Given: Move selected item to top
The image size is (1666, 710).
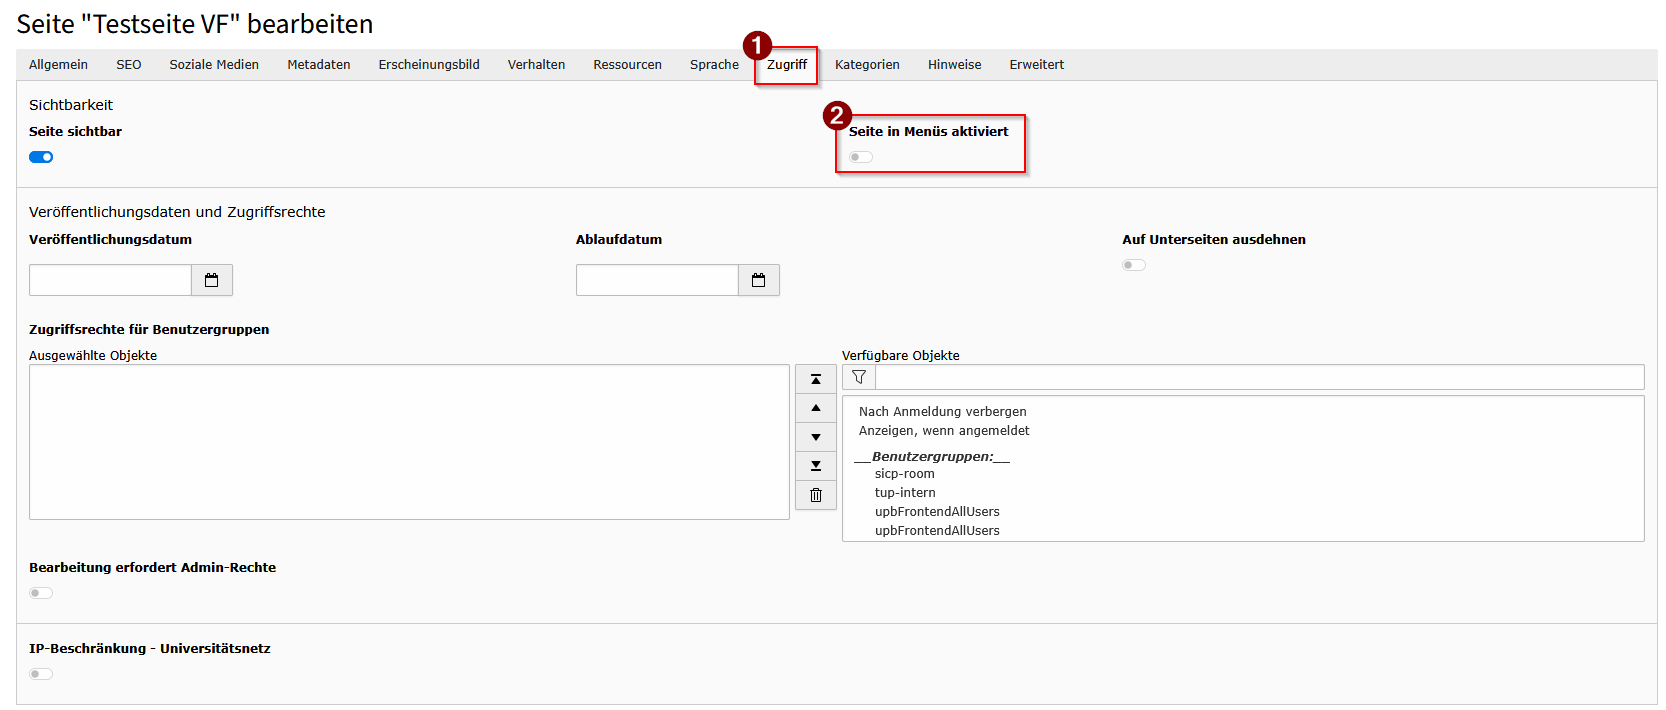Looking at the screenshot, I should click(x=816, y=379).
